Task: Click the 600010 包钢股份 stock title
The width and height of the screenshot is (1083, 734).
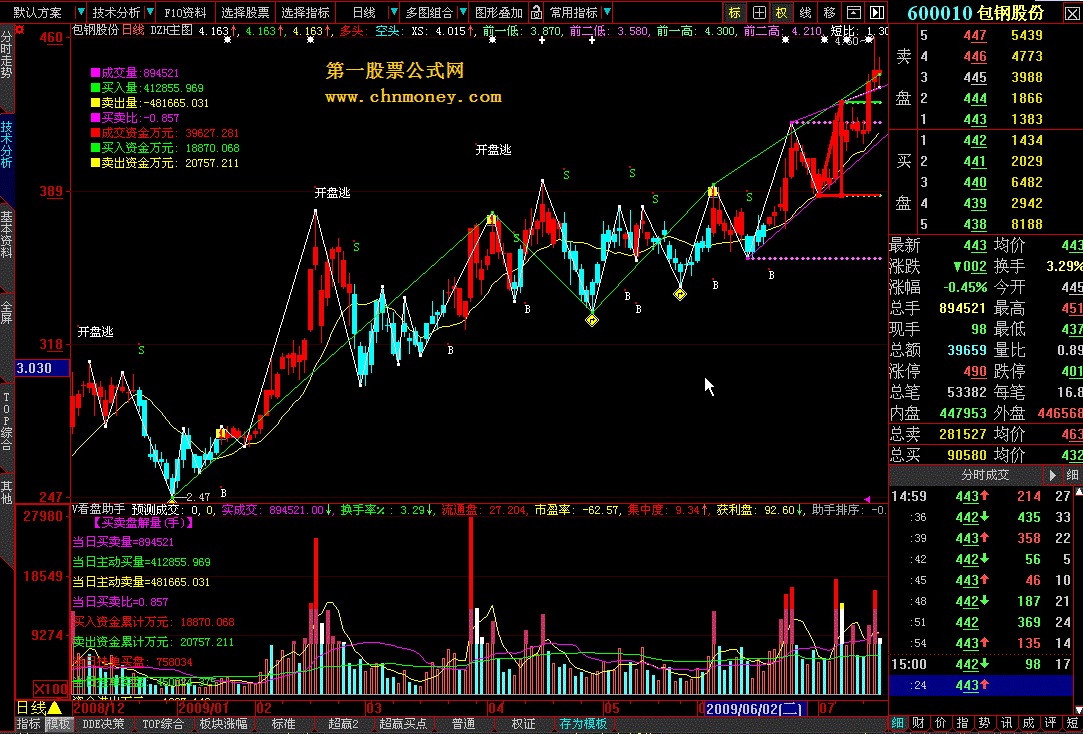Action: point(975,12)
